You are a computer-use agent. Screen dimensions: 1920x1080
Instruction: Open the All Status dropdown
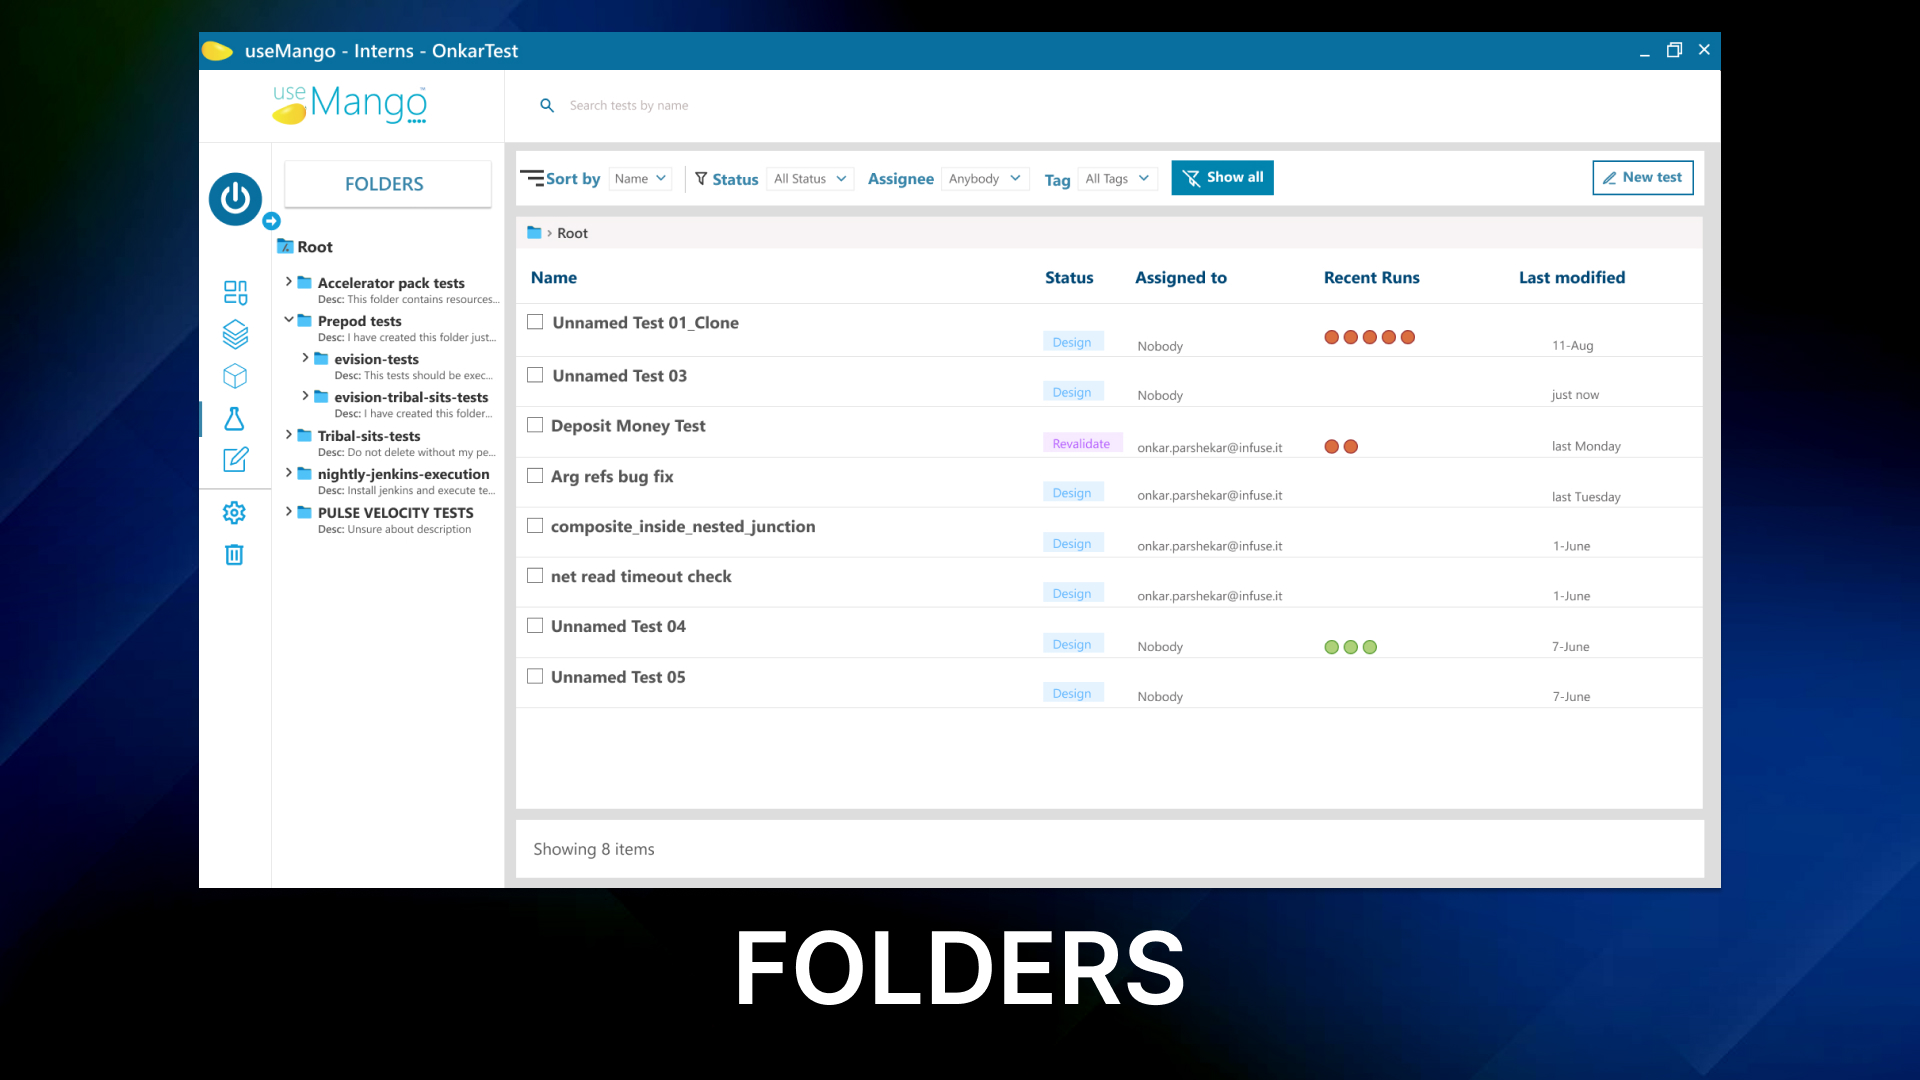(x=809, y=178)
